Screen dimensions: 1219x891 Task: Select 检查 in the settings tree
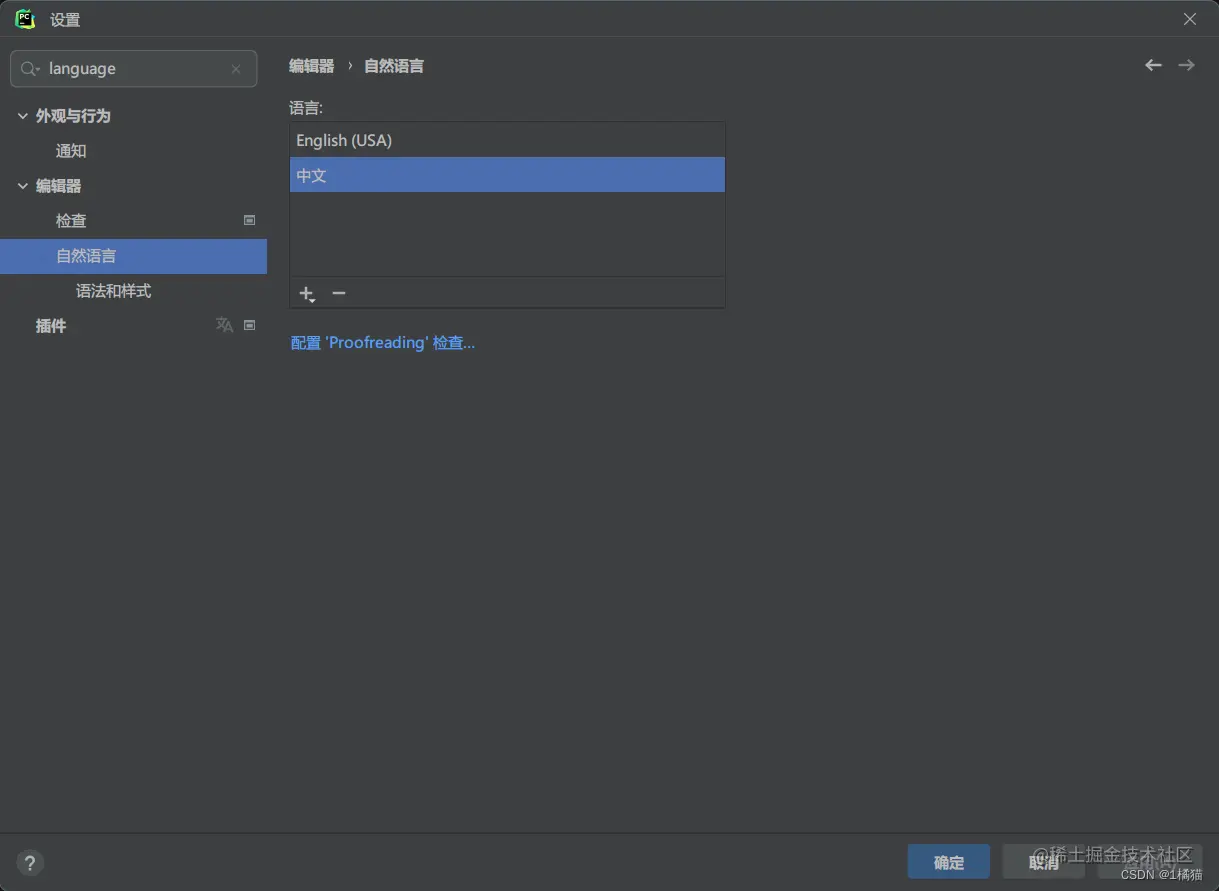click(134, 221)
